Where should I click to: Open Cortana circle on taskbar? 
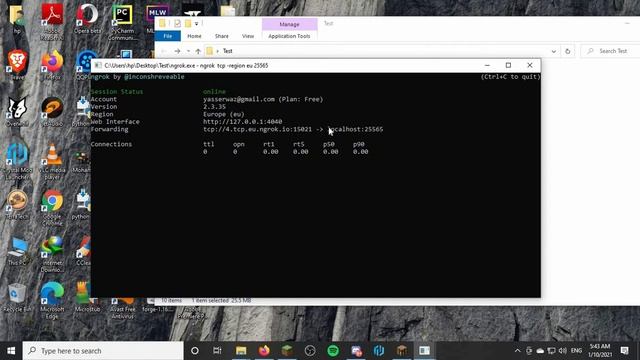tap(195, 351)
